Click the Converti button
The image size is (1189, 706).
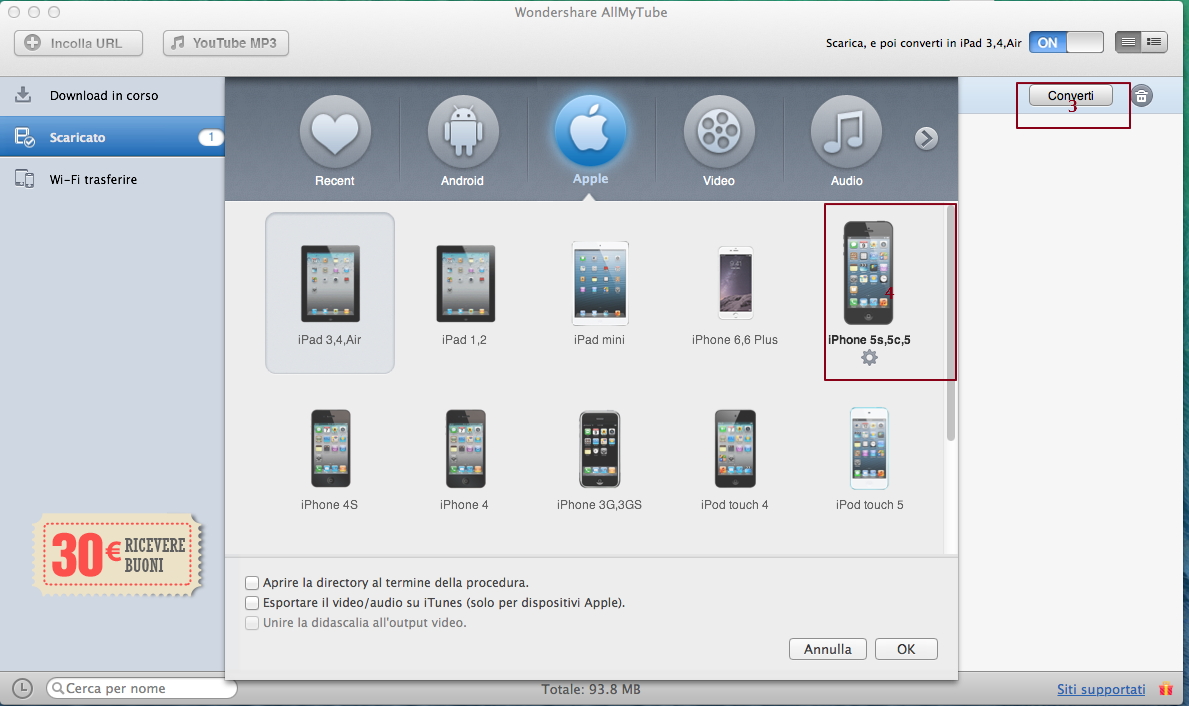point(1071,96)
